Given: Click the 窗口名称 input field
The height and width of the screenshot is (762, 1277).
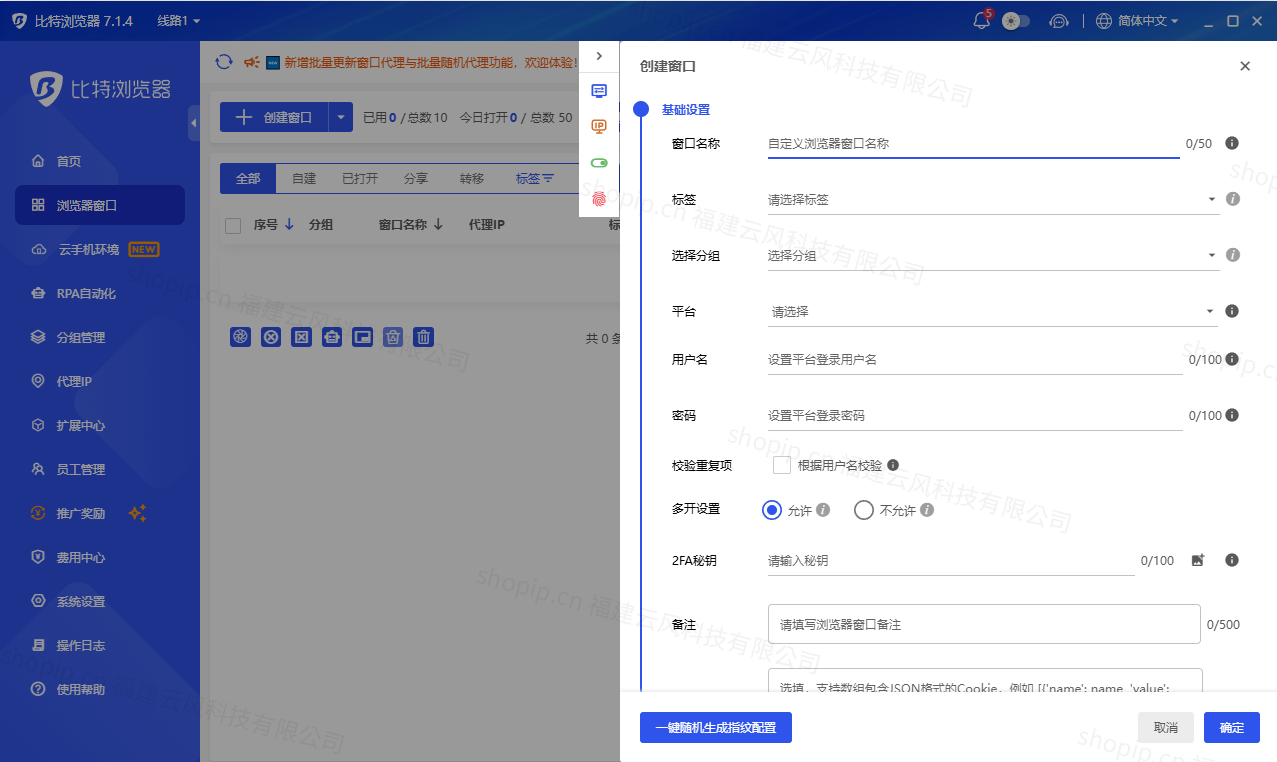Looking at the screenshot, I should pyautogui.click(x=973, y=144).
